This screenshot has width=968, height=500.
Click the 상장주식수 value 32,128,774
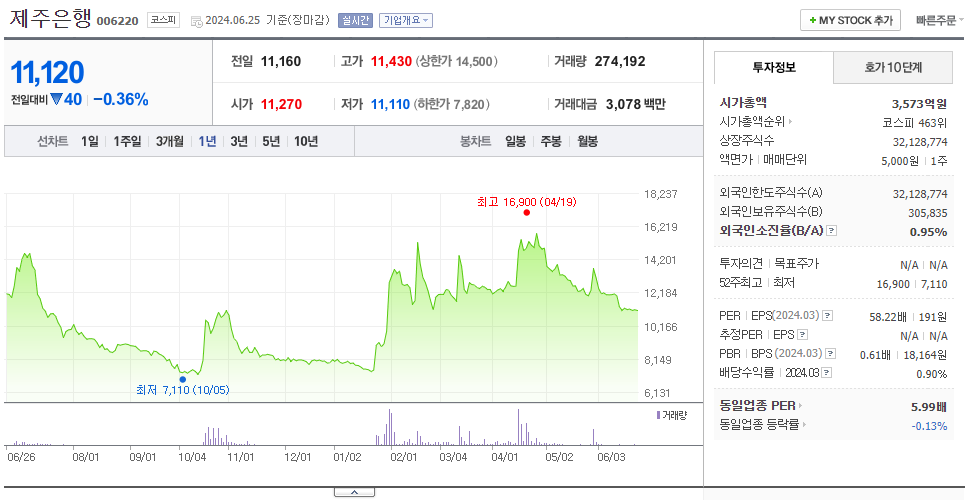click(920, 141)
